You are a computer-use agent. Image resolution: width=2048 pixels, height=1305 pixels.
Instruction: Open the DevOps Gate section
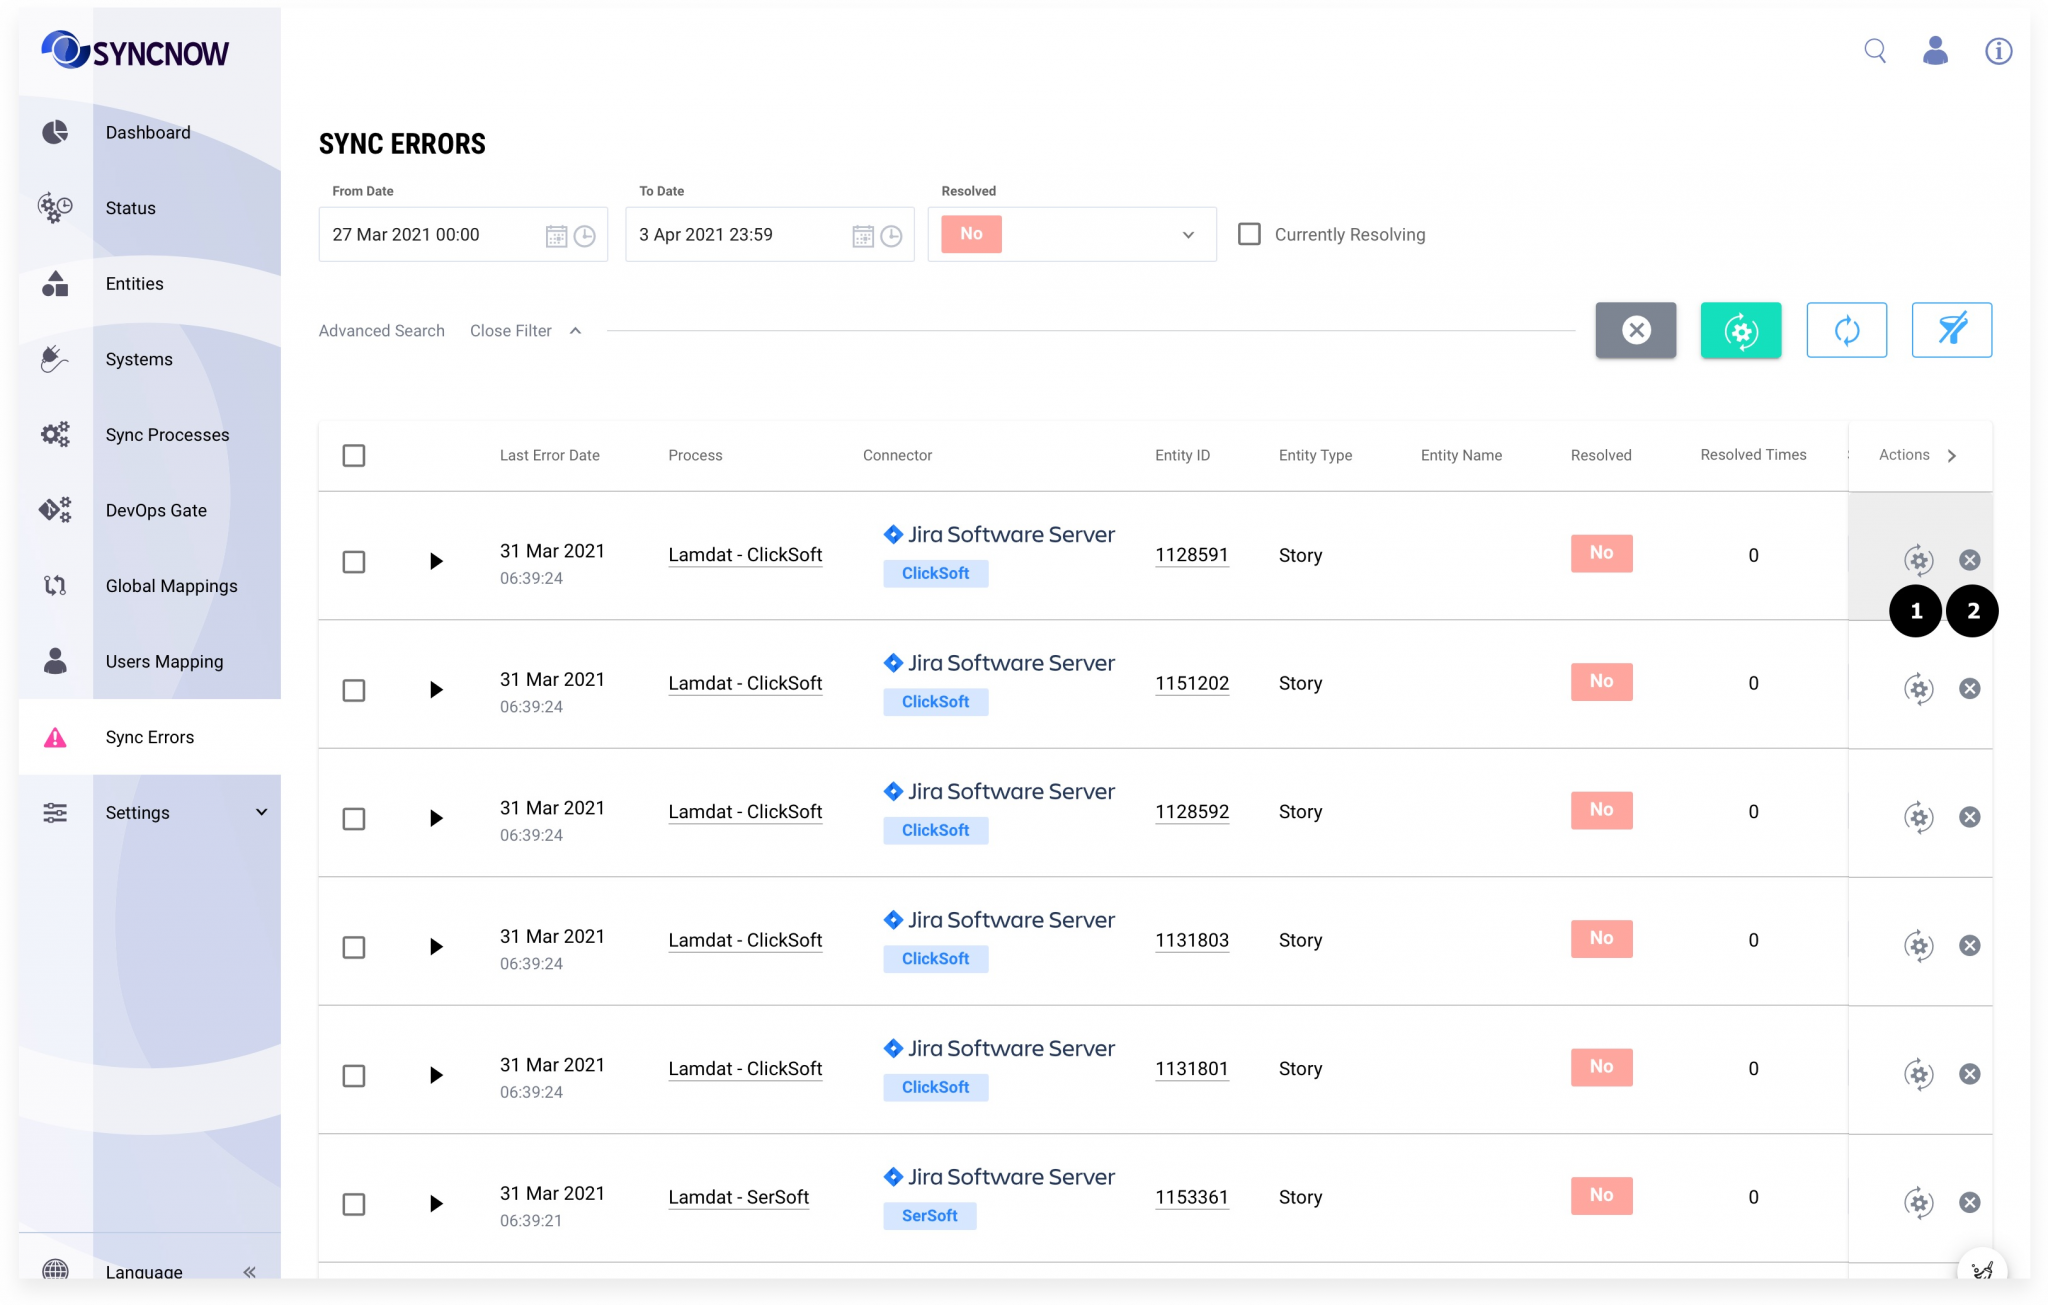point(155,509)
